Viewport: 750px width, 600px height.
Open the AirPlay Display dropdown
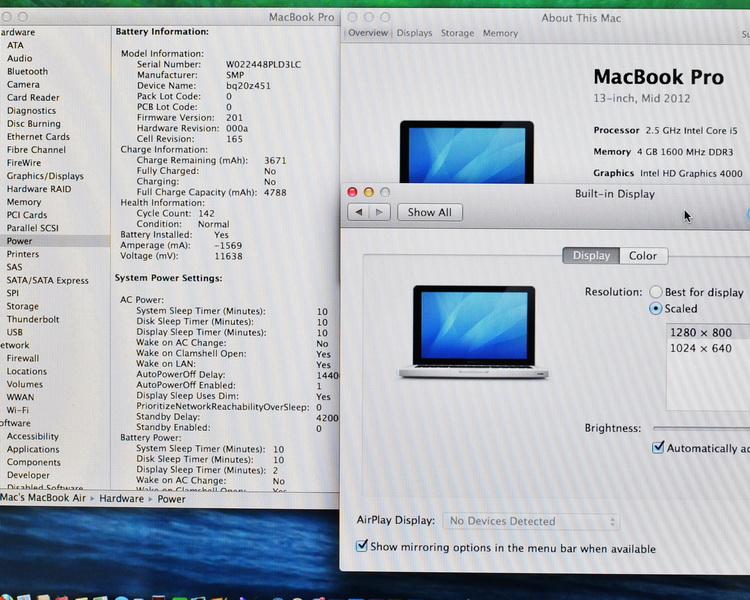pyautogui.click(x=531, y=521)
